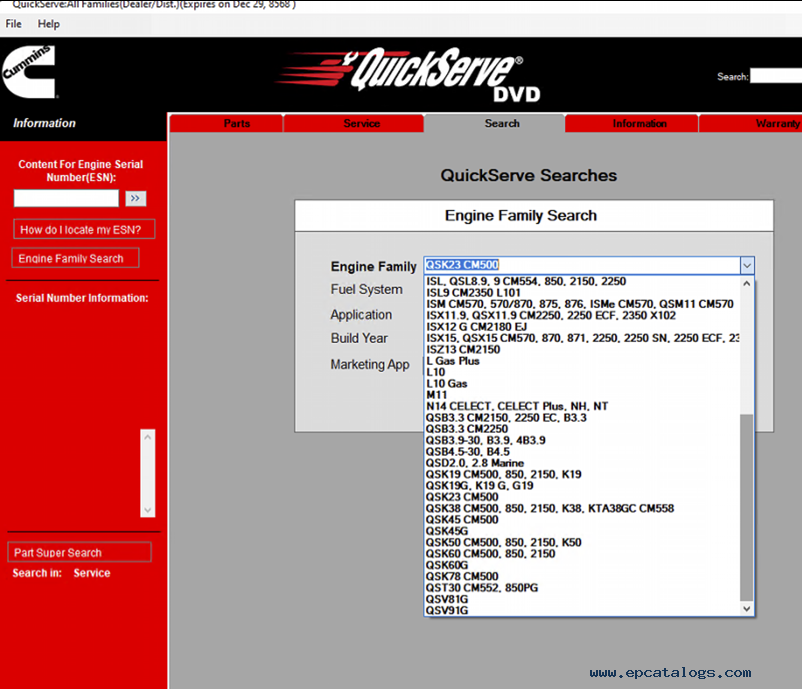Go to the Information tab

click(x=639, y=124)
